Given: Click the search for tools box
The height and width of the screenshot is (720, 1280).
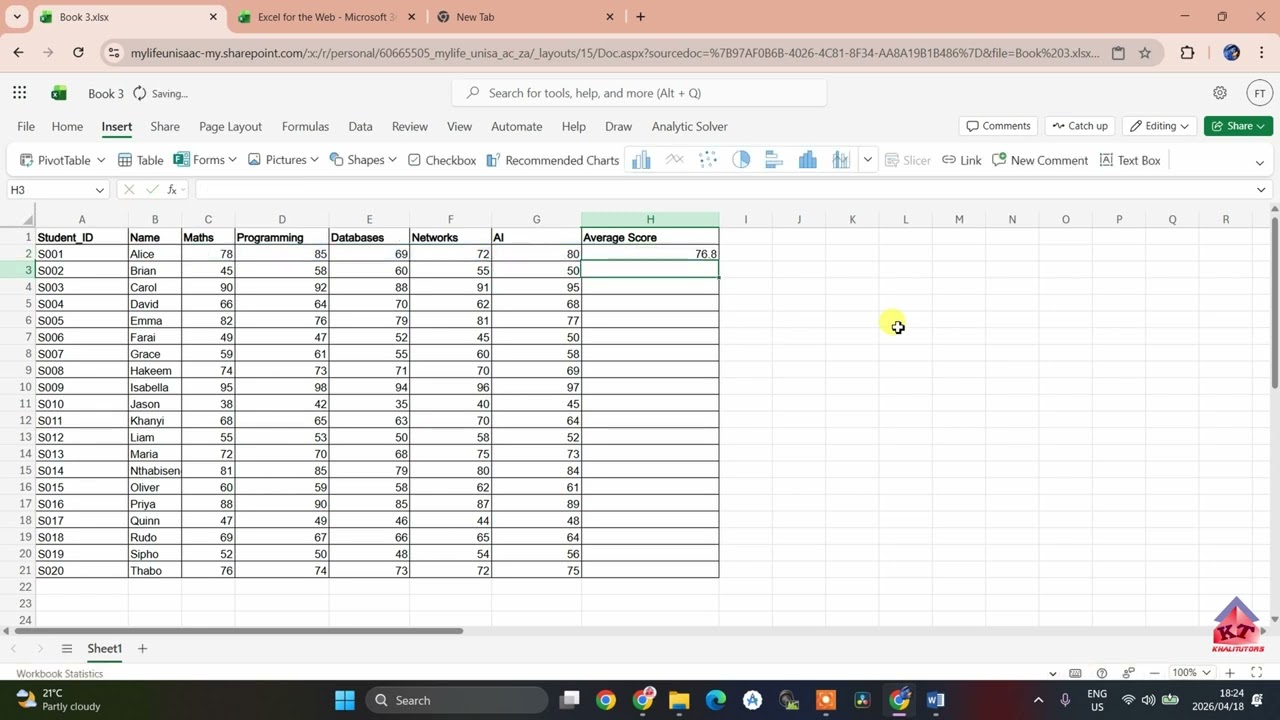Looking at the screenshot, I should click(640, 93).
